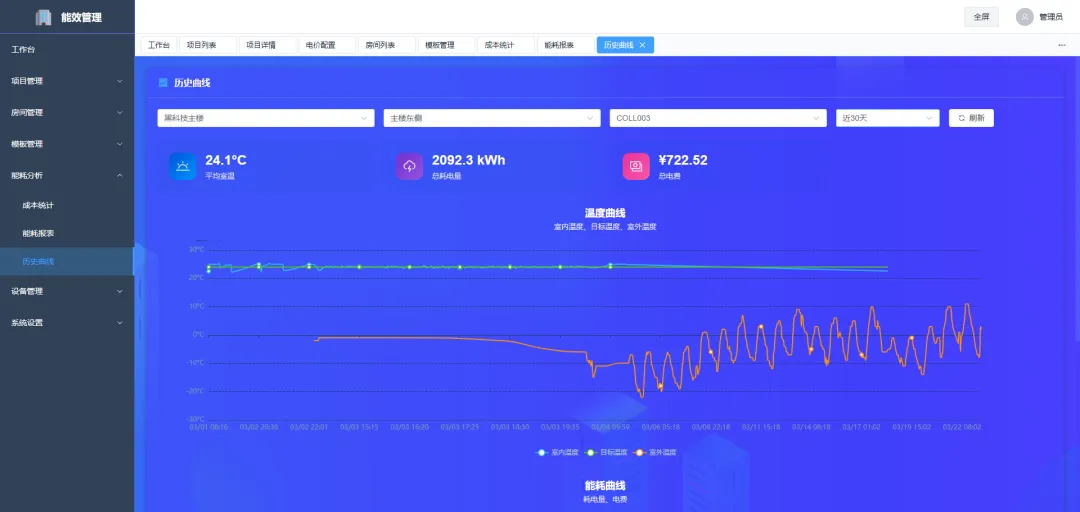Click the 2092.3 kWh consumption value

coord(468,161)
